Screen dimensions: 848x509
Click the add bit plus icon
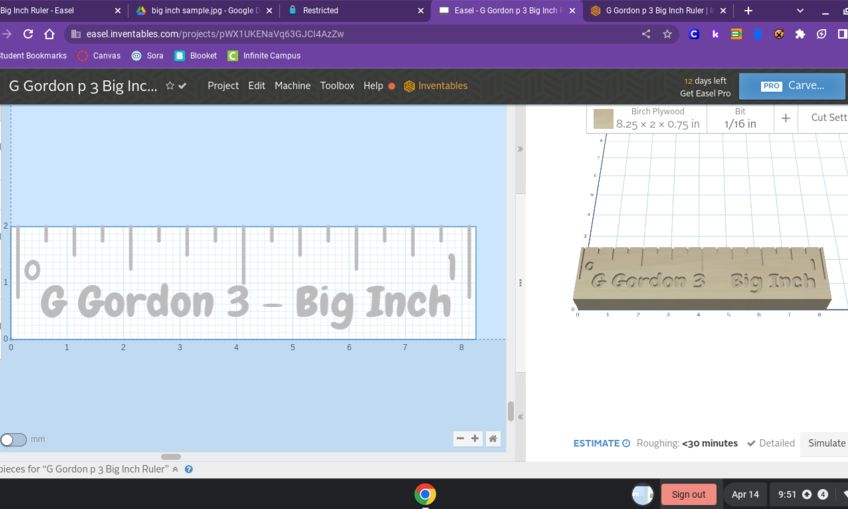[x=786, y=118]
